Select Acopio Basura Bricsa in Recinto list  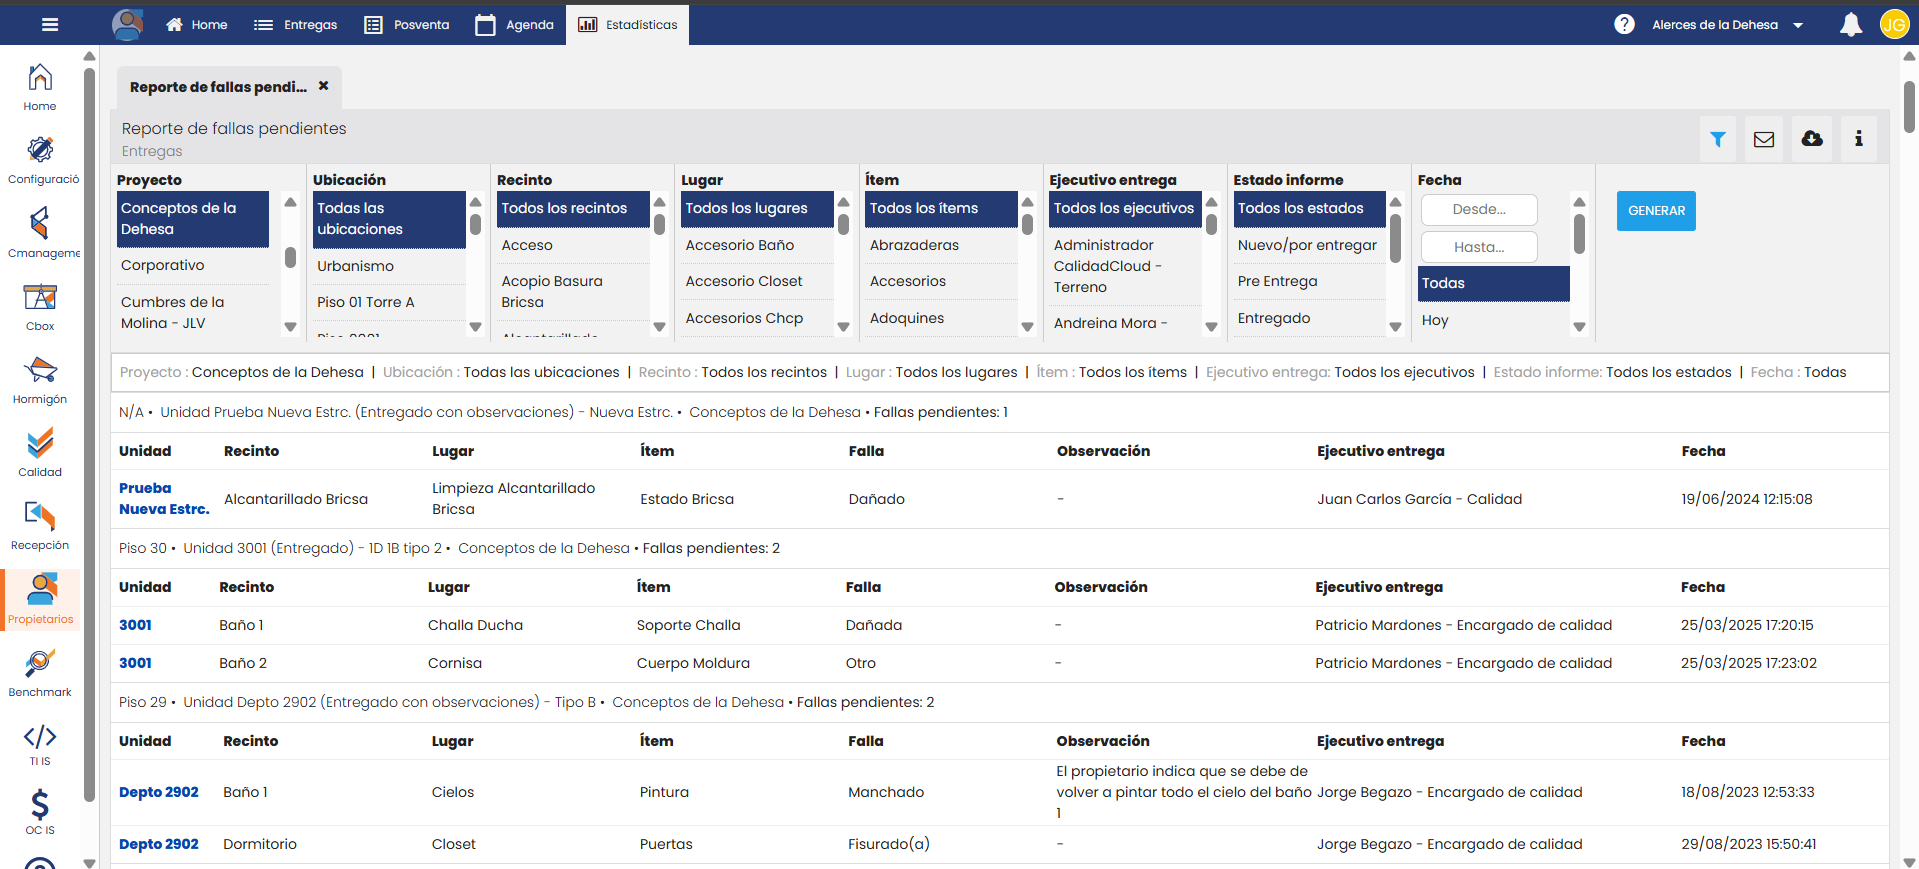pyautogui.click(x=574, y=292)
